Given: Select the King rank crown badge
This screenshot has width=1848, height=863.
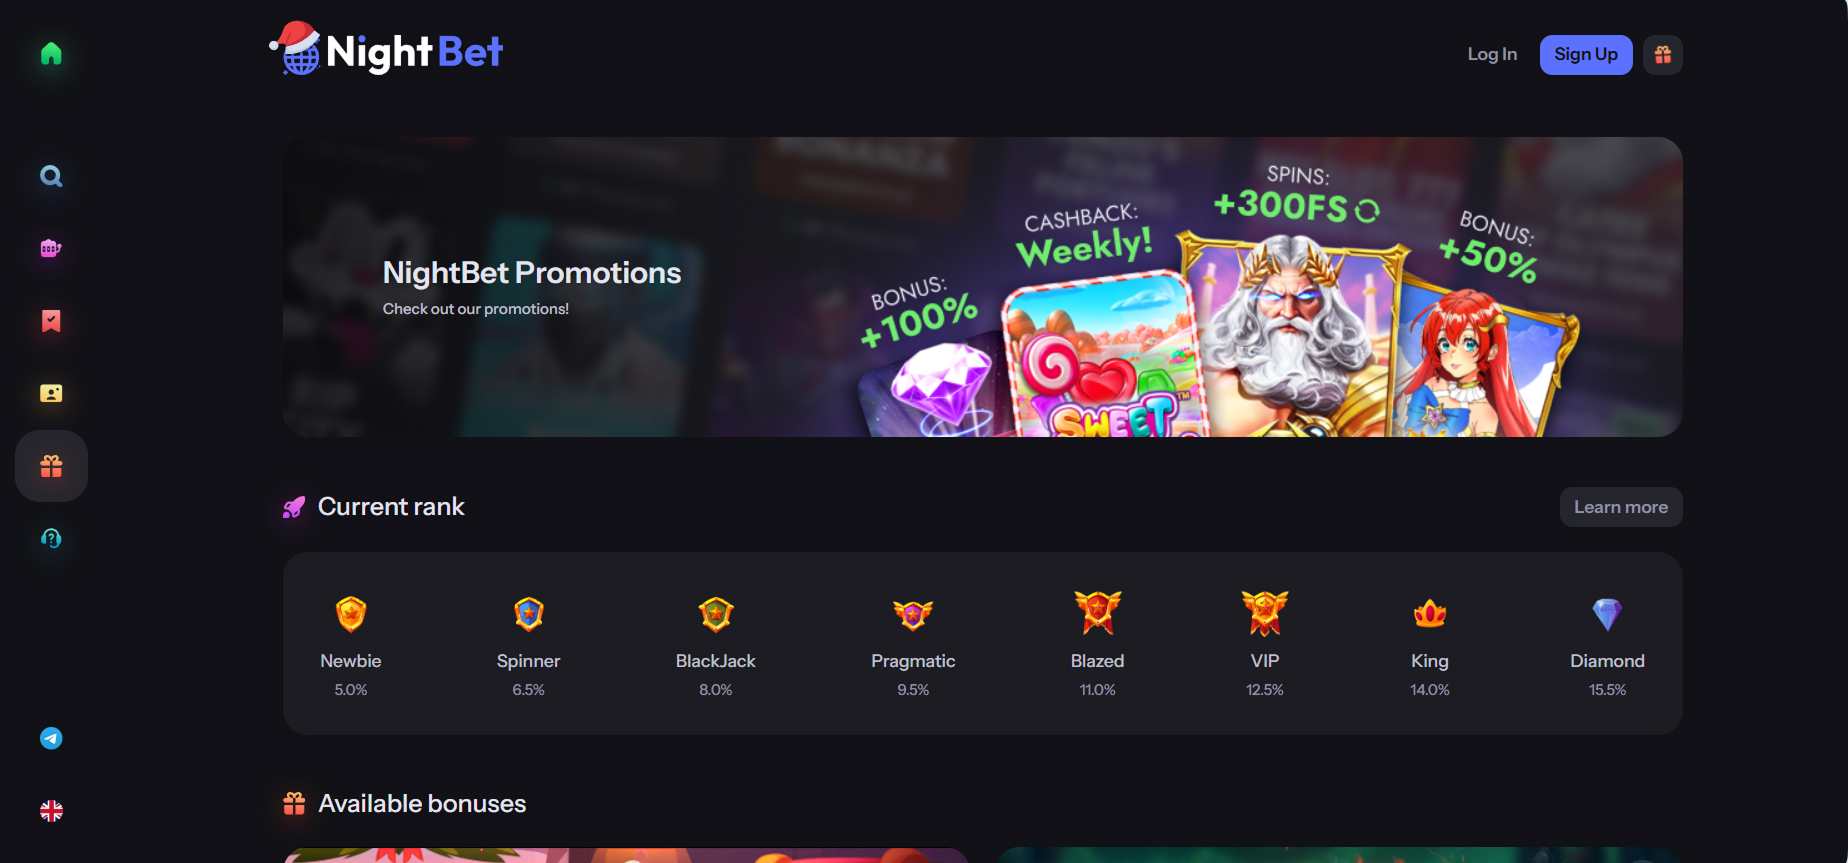Looking at the screenshot, I should [x=1430, y=613].
